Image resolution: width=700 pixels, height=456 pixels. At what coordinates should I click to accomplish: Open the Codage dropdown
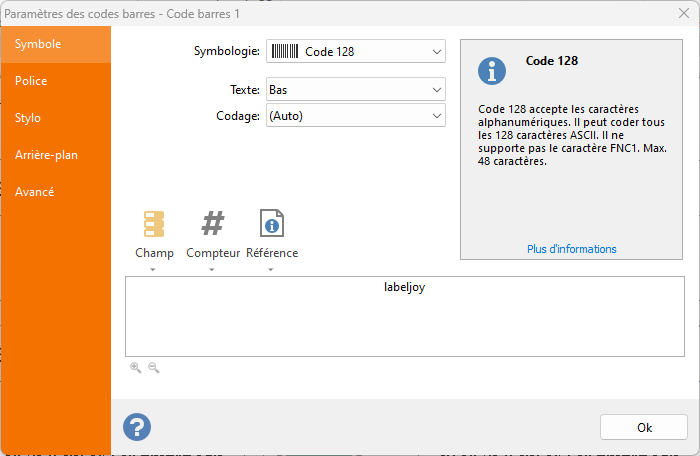(x=436, y=116)
